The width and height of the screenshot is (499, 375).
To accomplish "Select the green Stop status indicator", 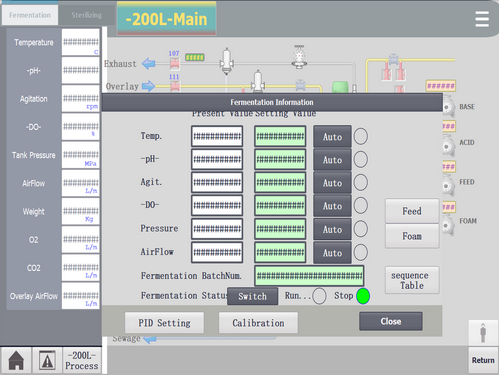I will coord(363,296).
